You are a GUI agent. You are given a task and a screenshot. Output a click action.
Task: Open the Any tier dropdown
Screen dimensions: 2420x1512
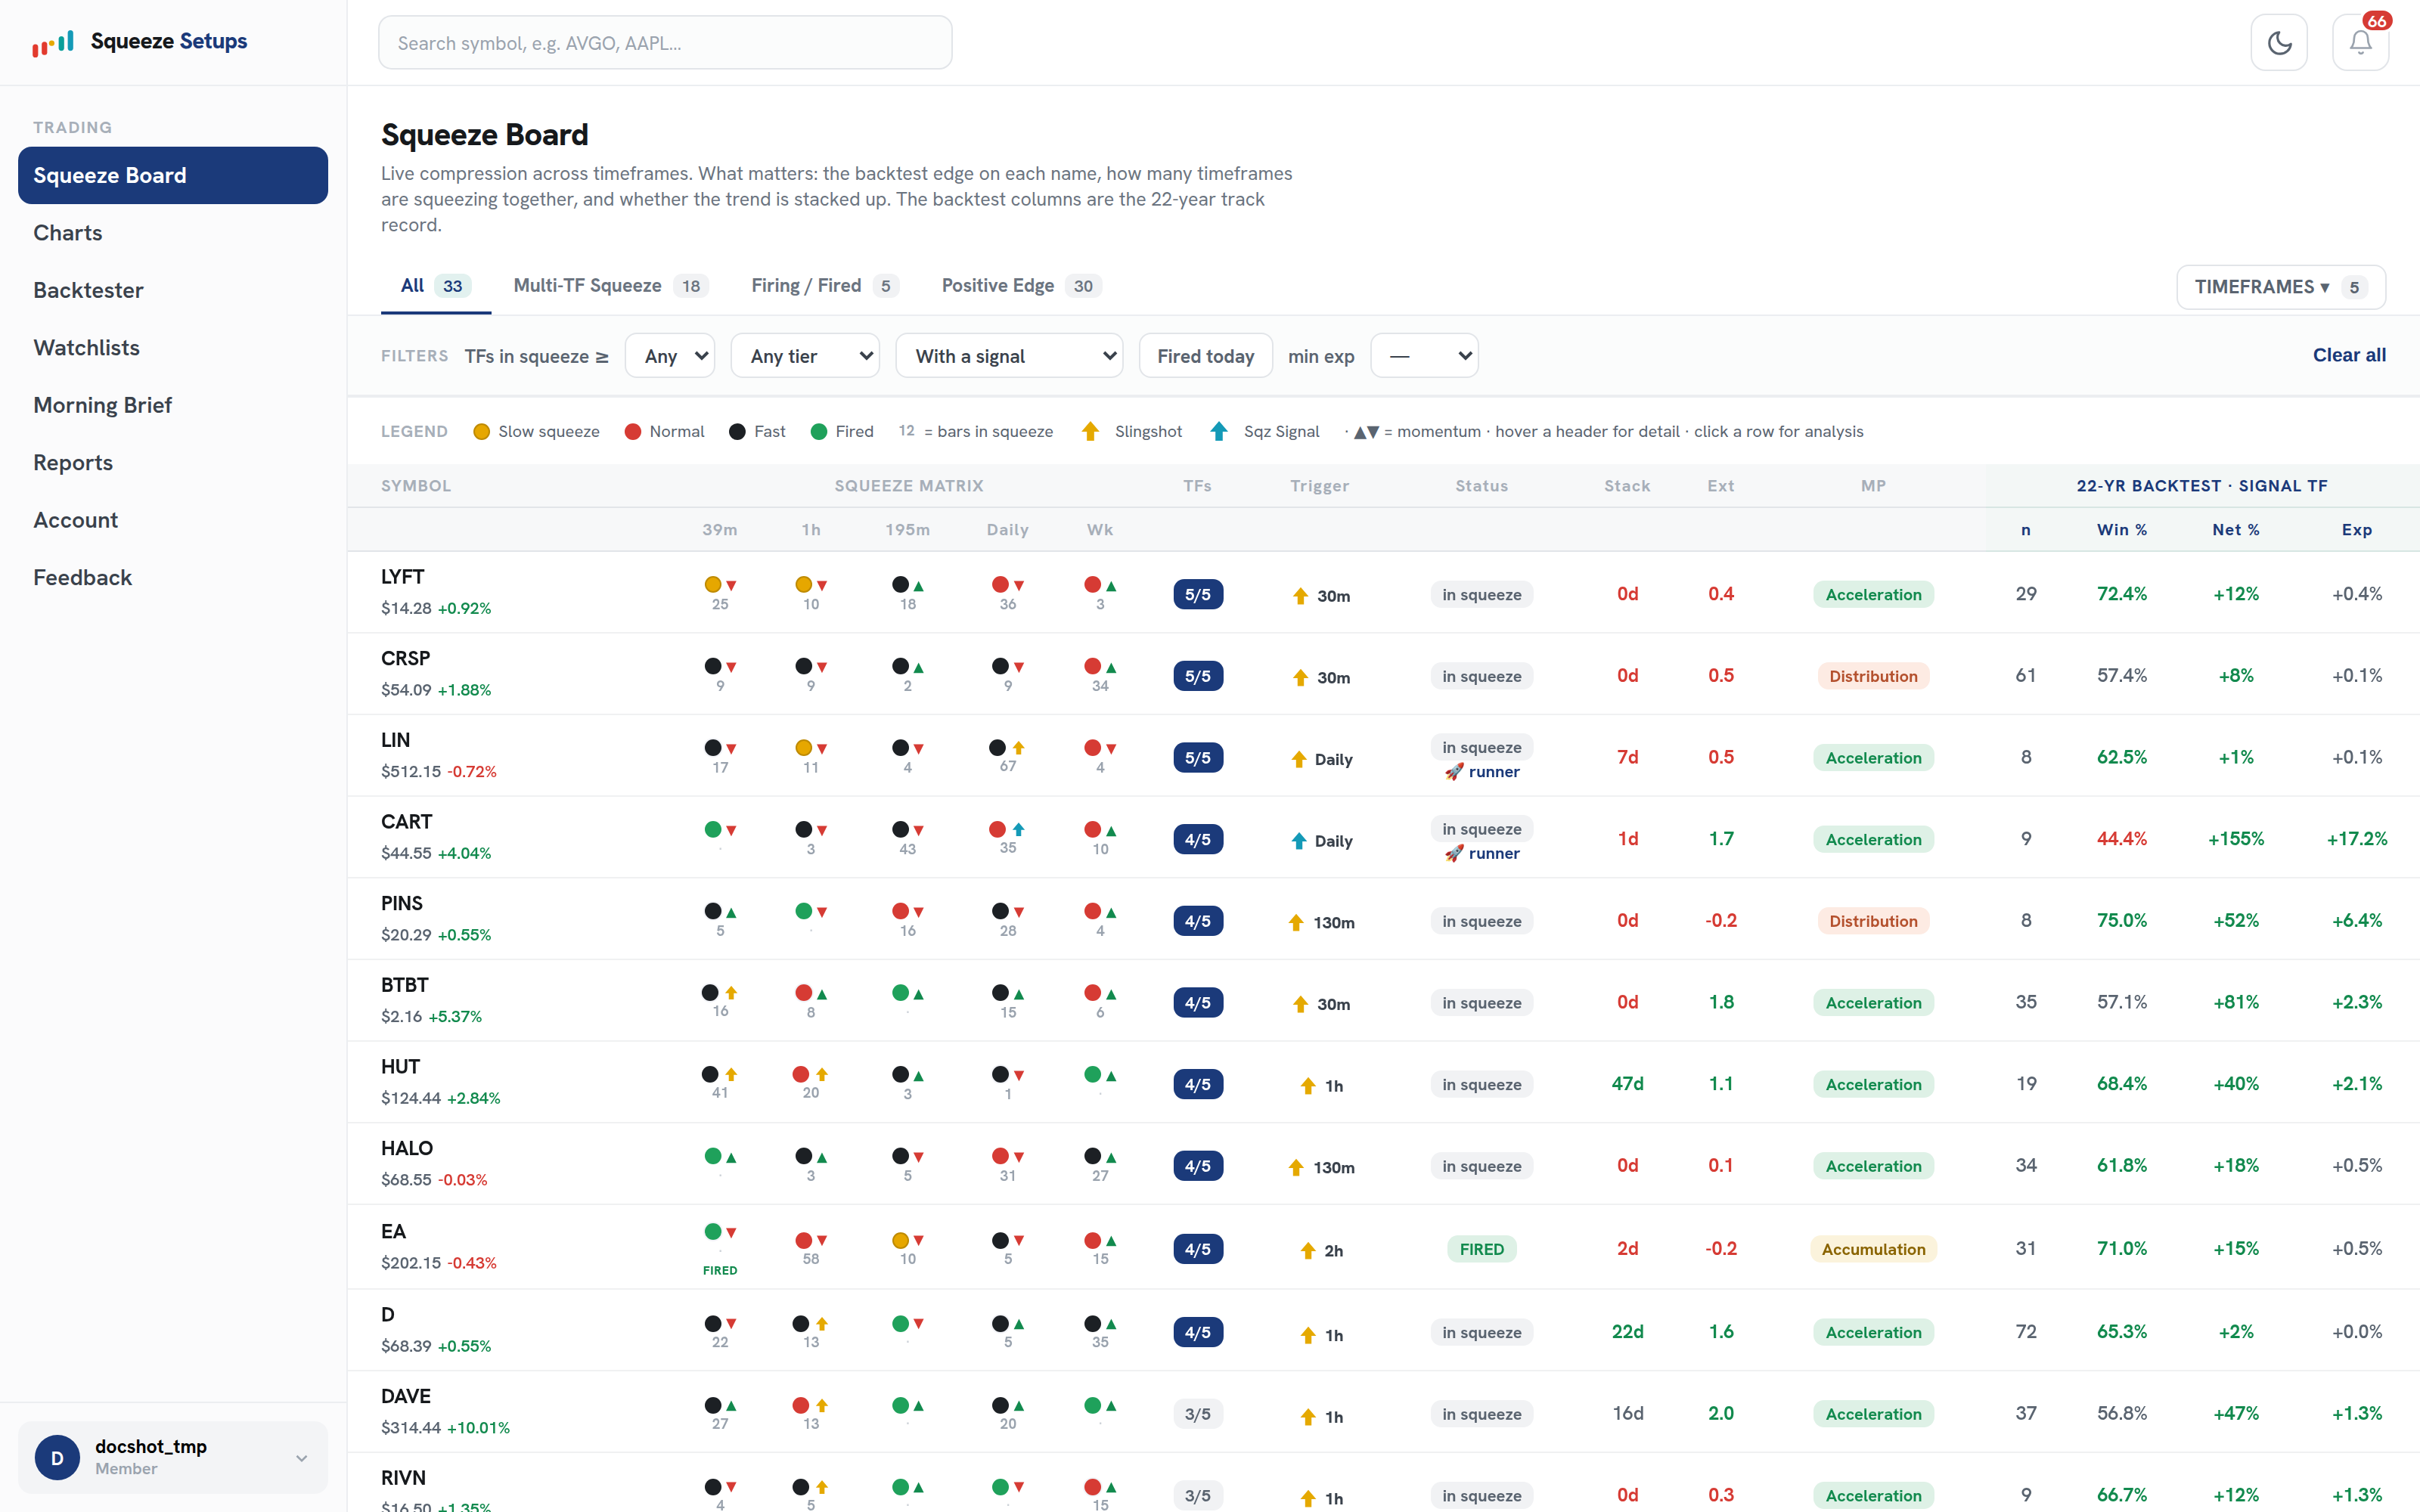[805, 356]
